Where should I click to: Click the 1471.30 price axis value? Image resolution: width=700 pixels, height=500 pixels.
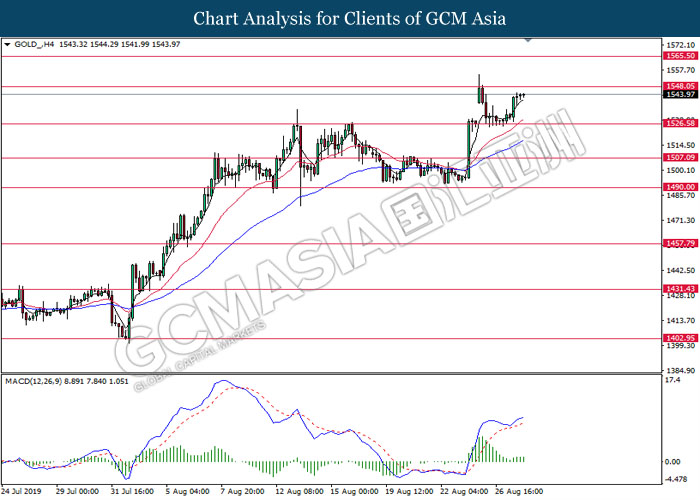[x=680, y=220]
